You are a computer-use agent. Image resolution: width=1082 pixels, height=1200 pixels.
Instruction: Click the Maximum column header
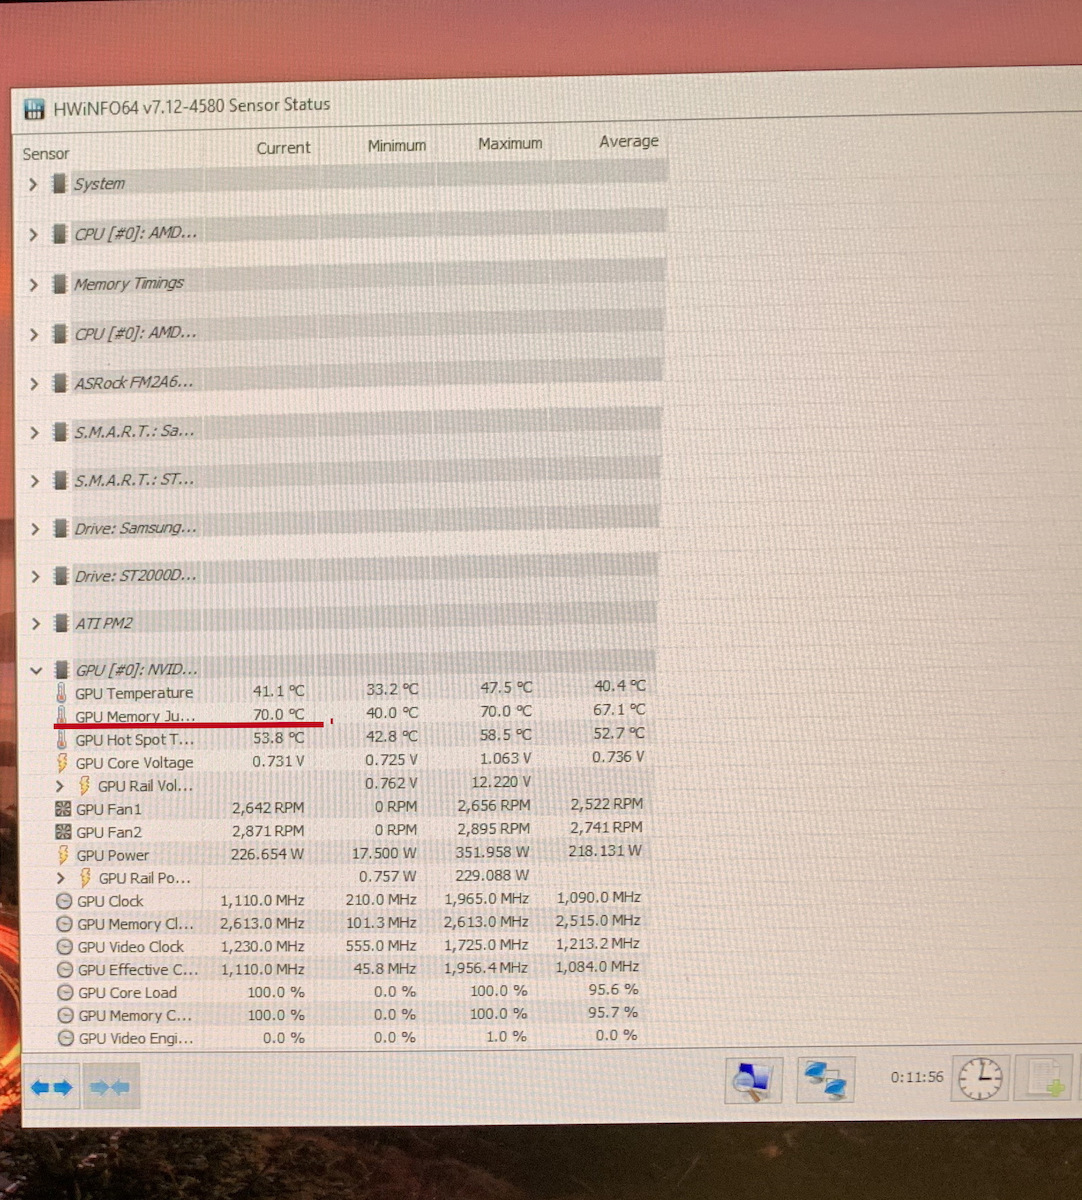coord(510,144)
